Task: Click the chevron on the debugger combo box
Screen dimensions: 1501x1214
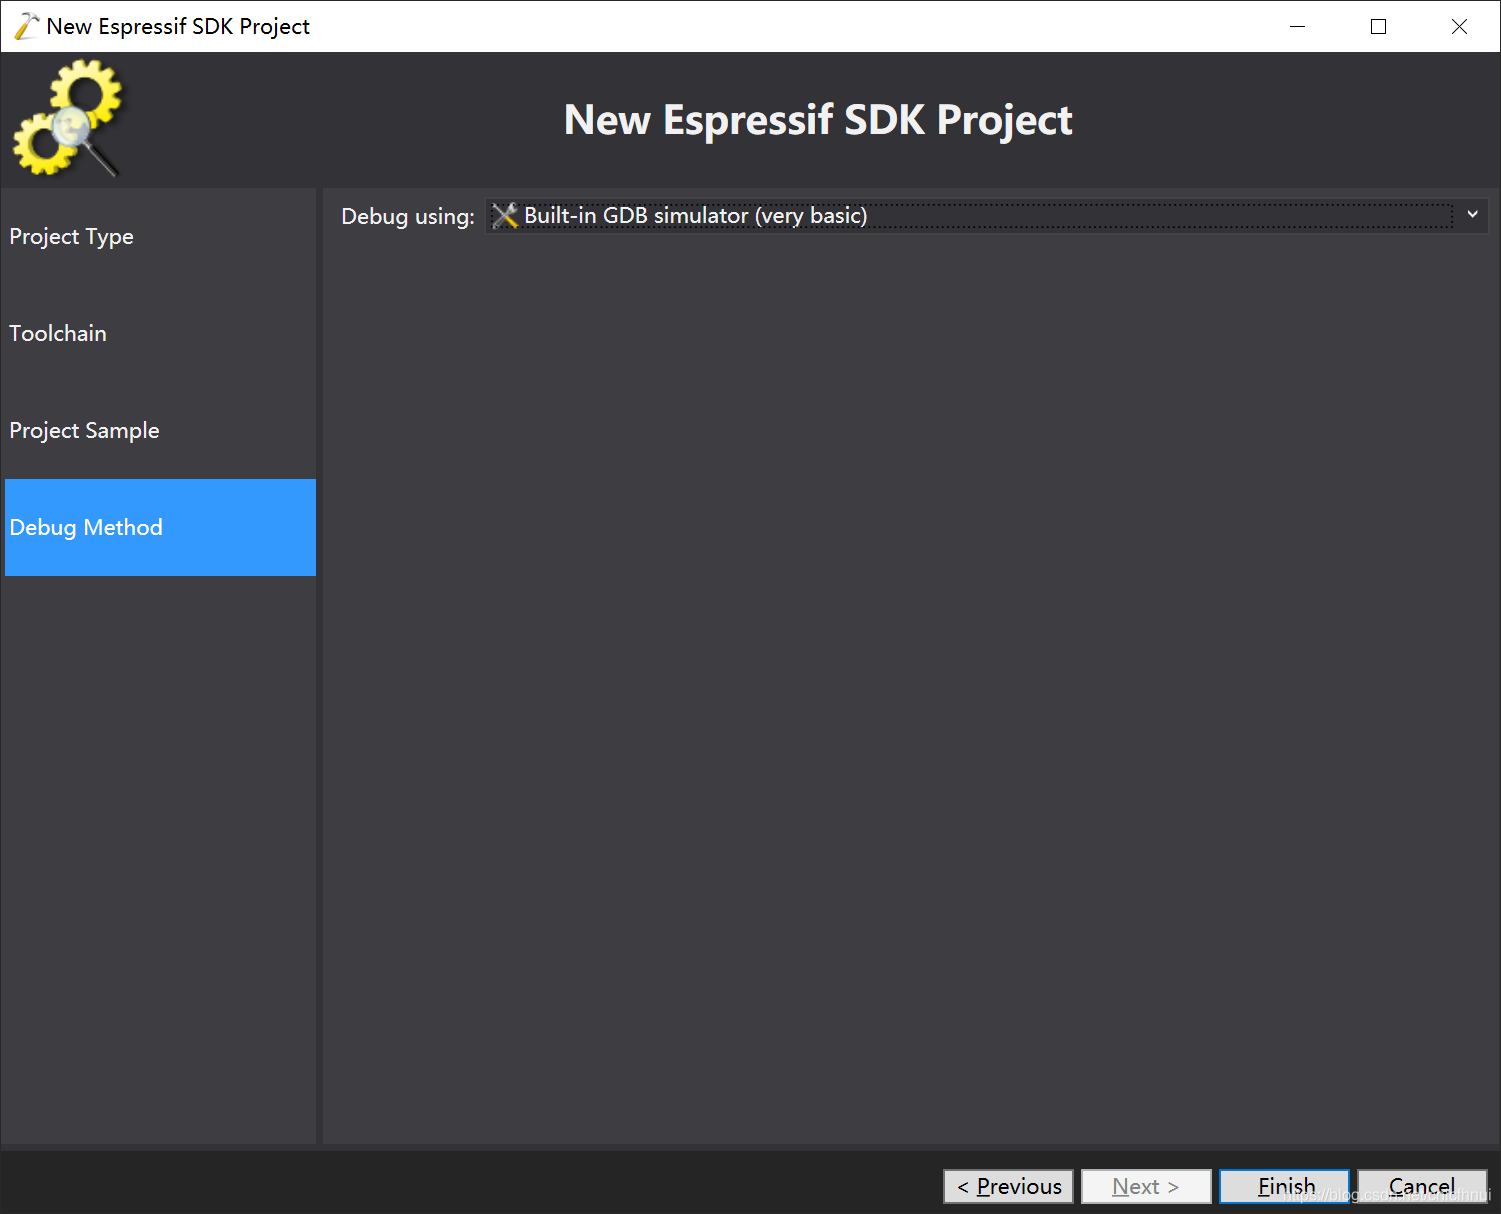Action: point(1472,215)
